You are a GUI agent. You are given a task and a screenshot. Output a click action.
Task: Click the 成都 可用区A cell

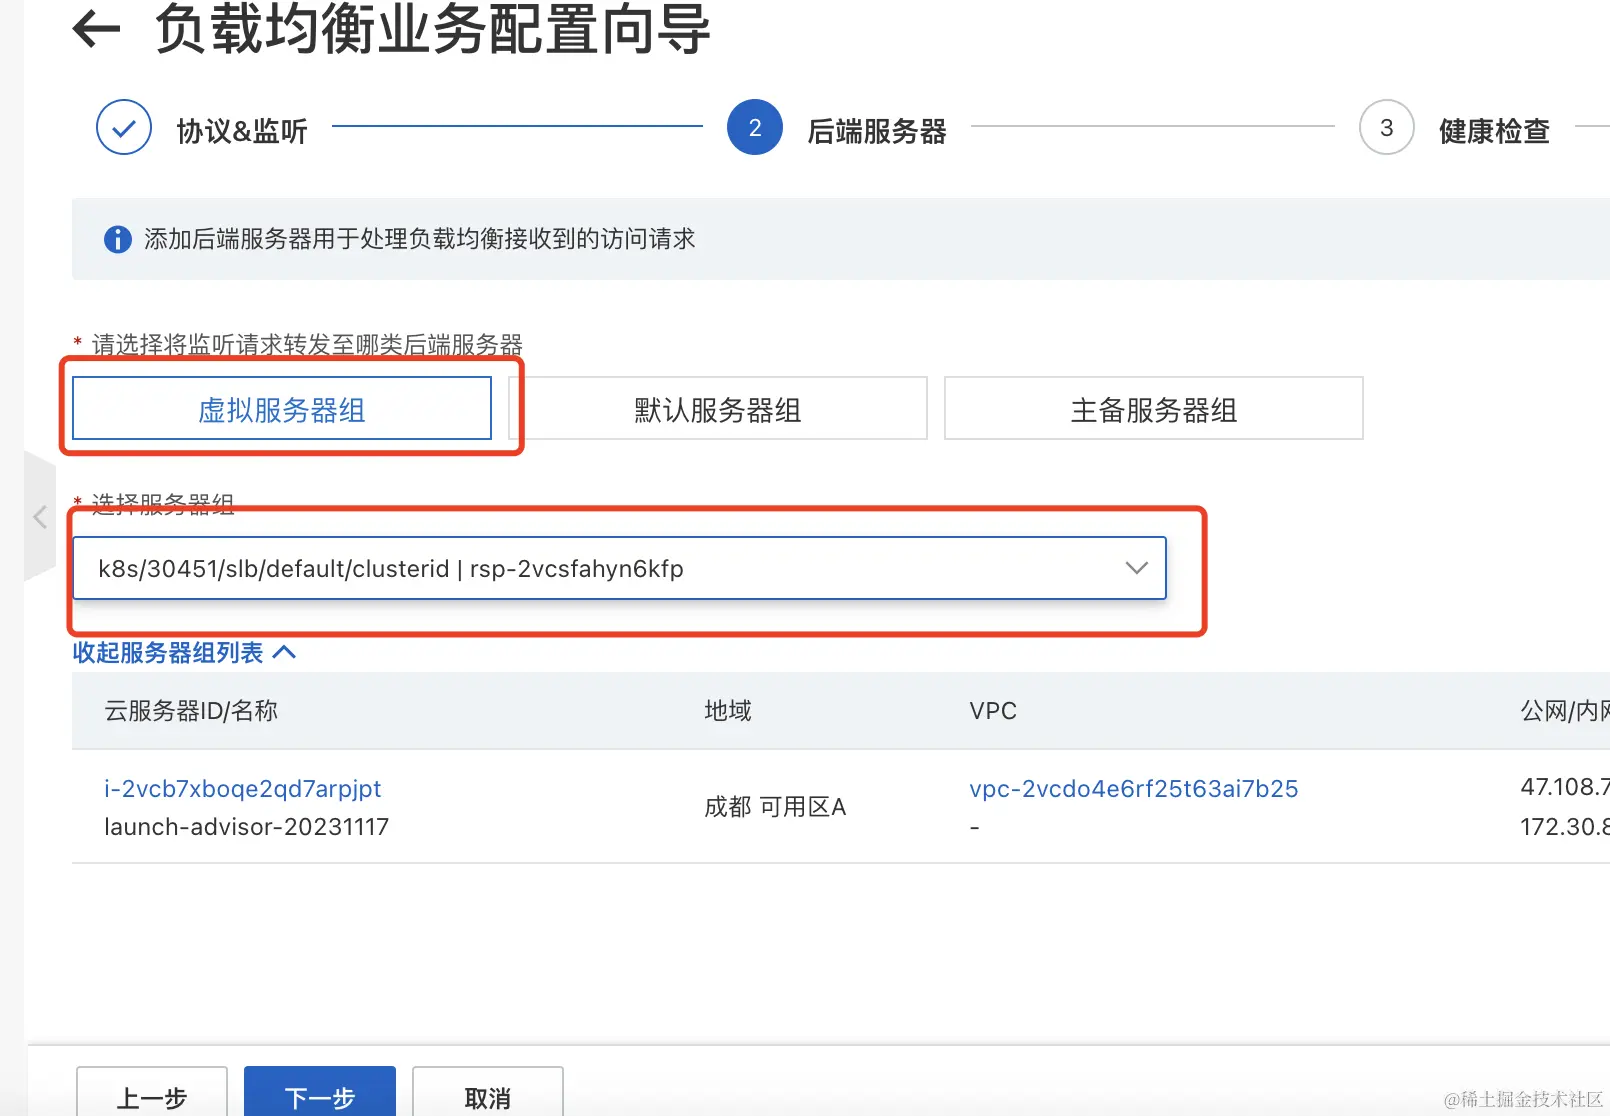point(775,807)
